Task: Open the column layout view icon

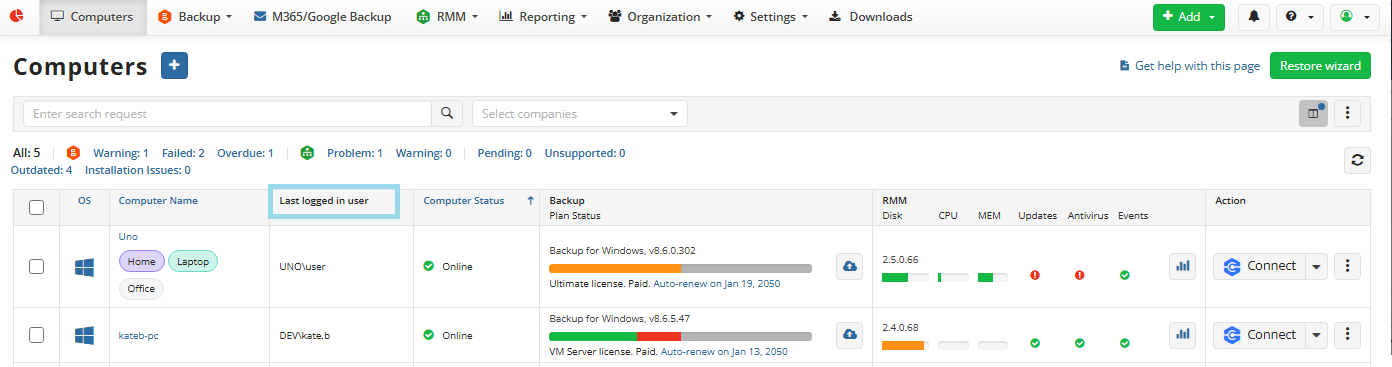Action: pyautogui.click(x=1313, y=114)
